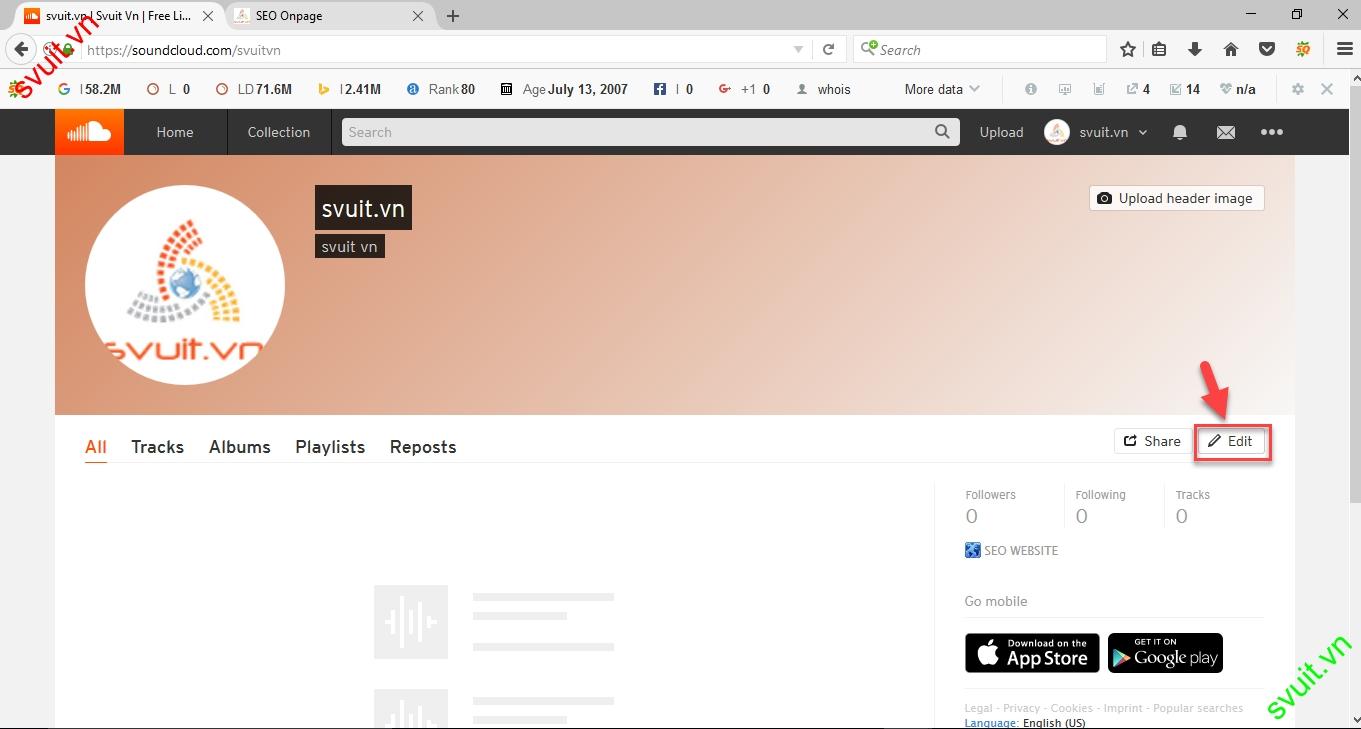Viewport: 1361px width, 729px height.
Task: Click the SoundCloud logo icon
Action: point(89,132)
